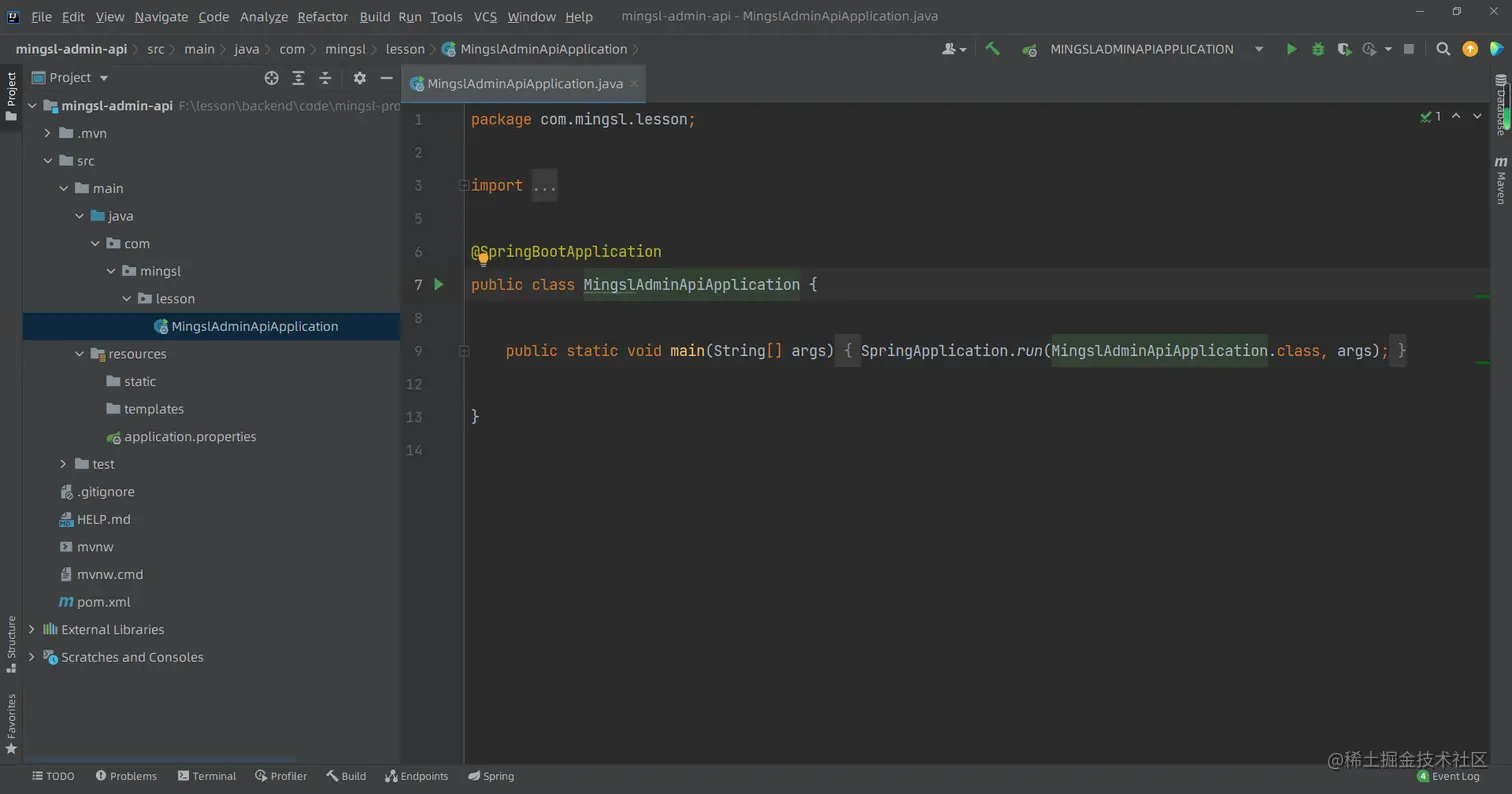The height and width of the screenshot is (794, 1512).
Task: Select the MingslAdminApiApplication.java editor tab
Action: (524, 84)
